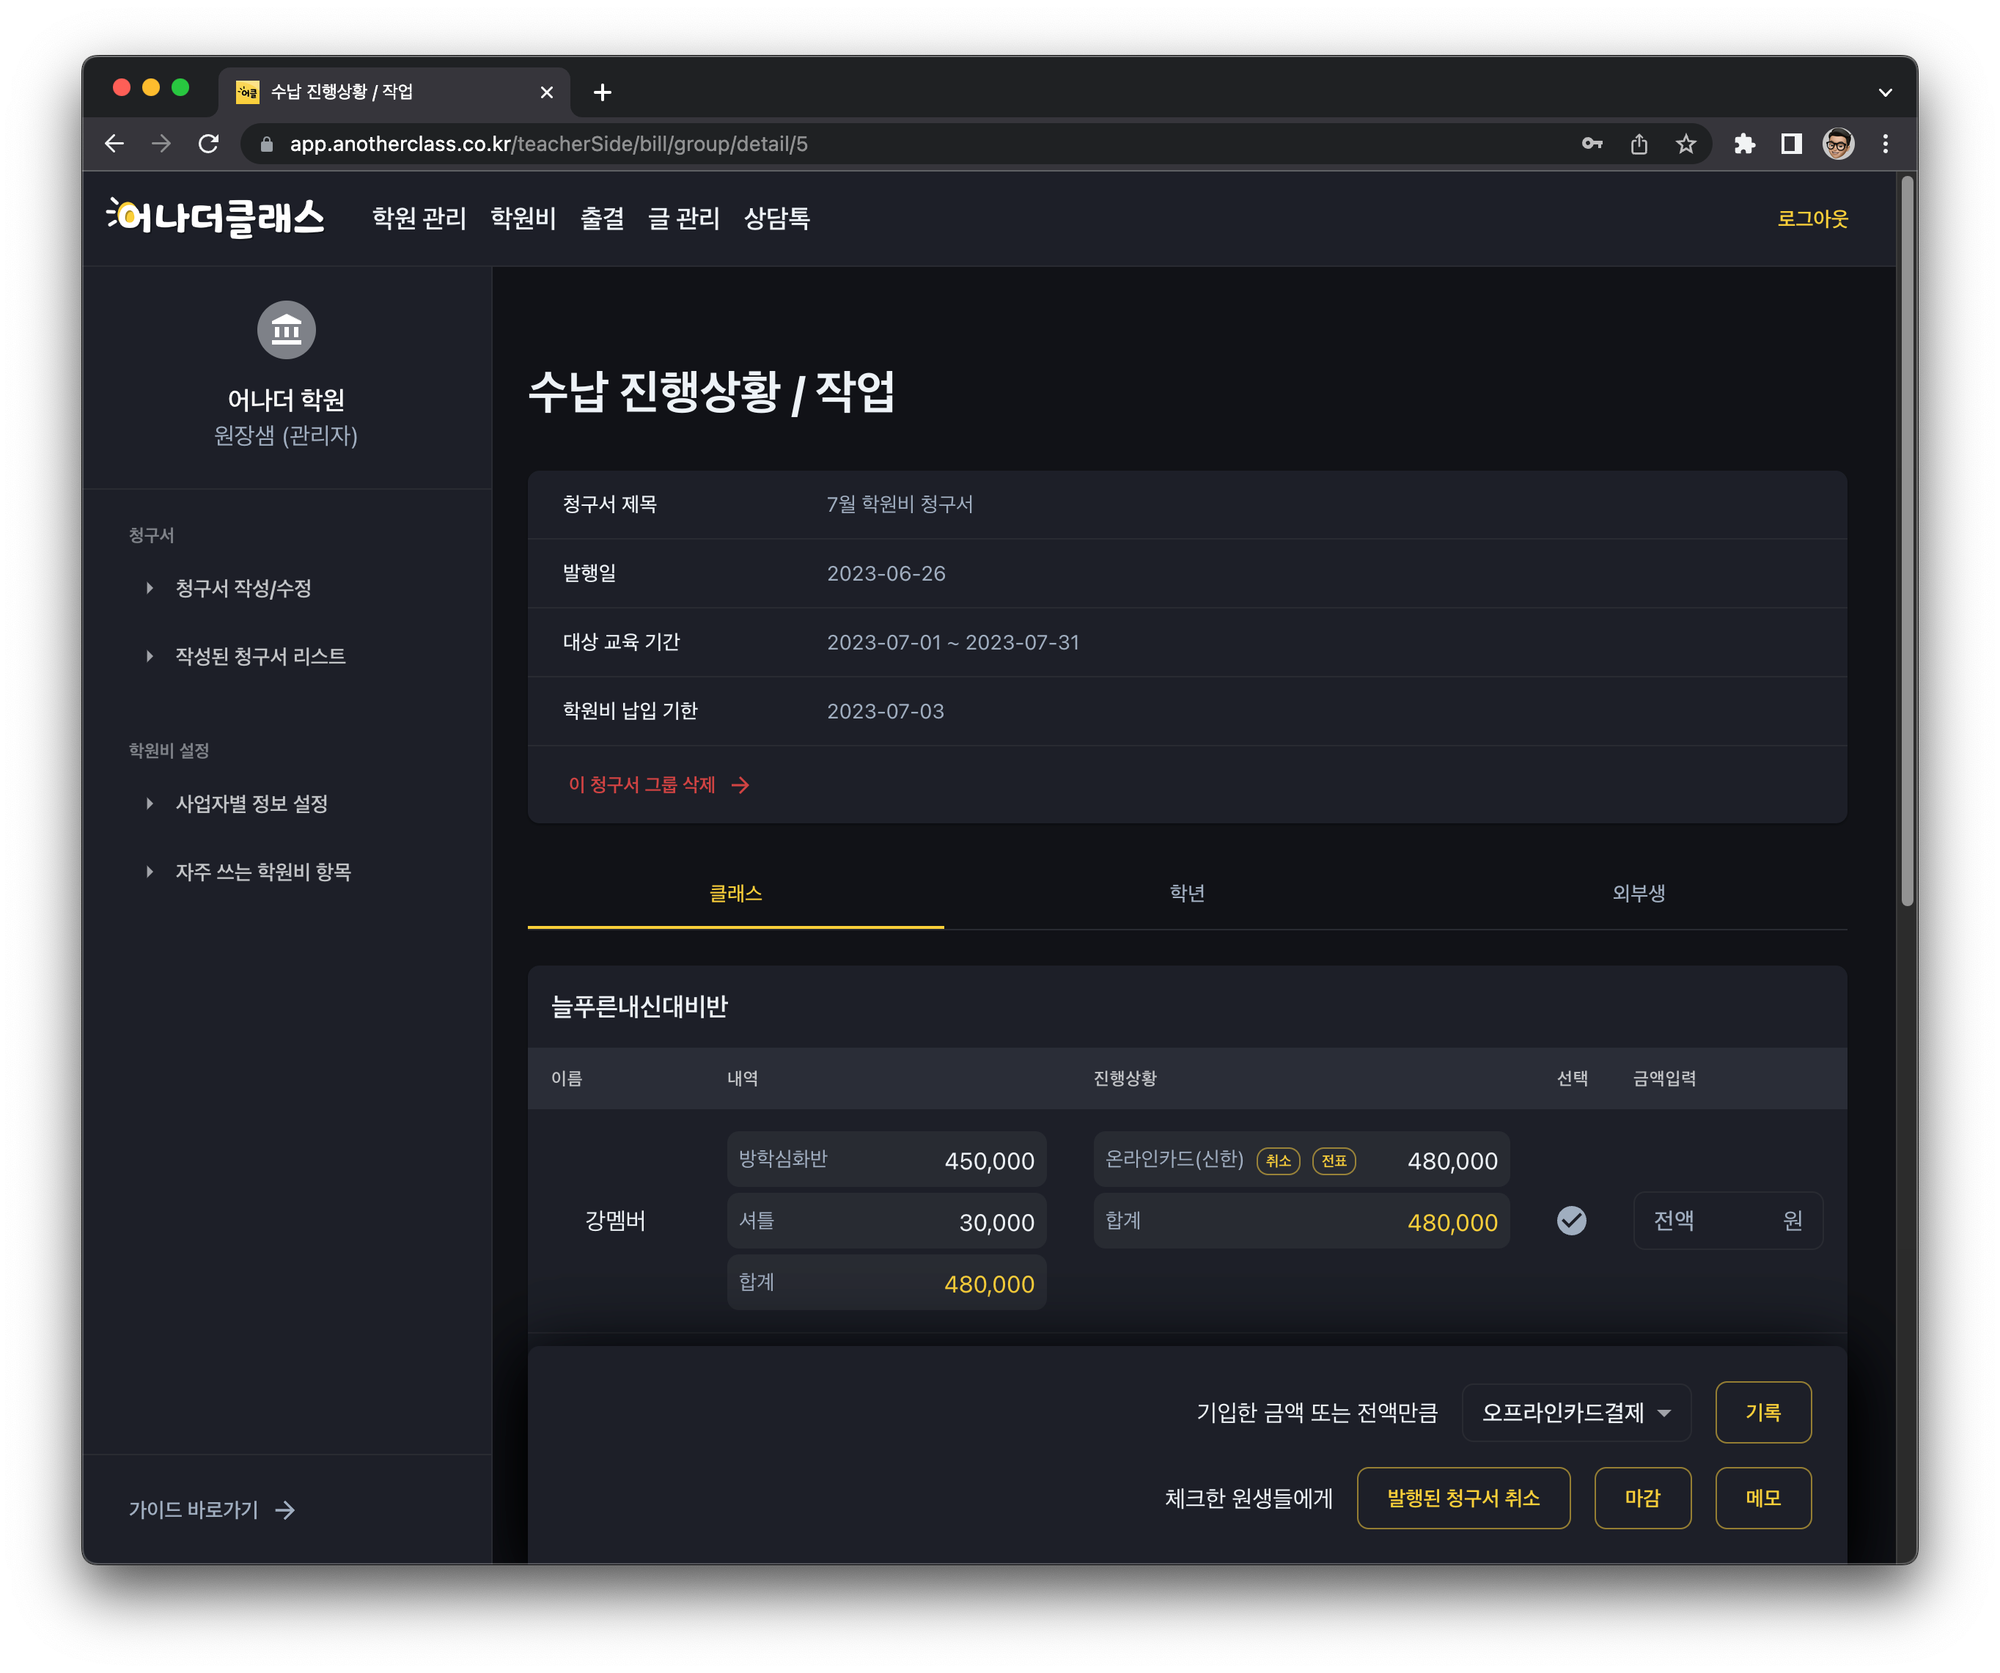This screenshot has width=2000, height=1673.
Task: Bookmark this page with the star icon
Action: pos(1686,144)
